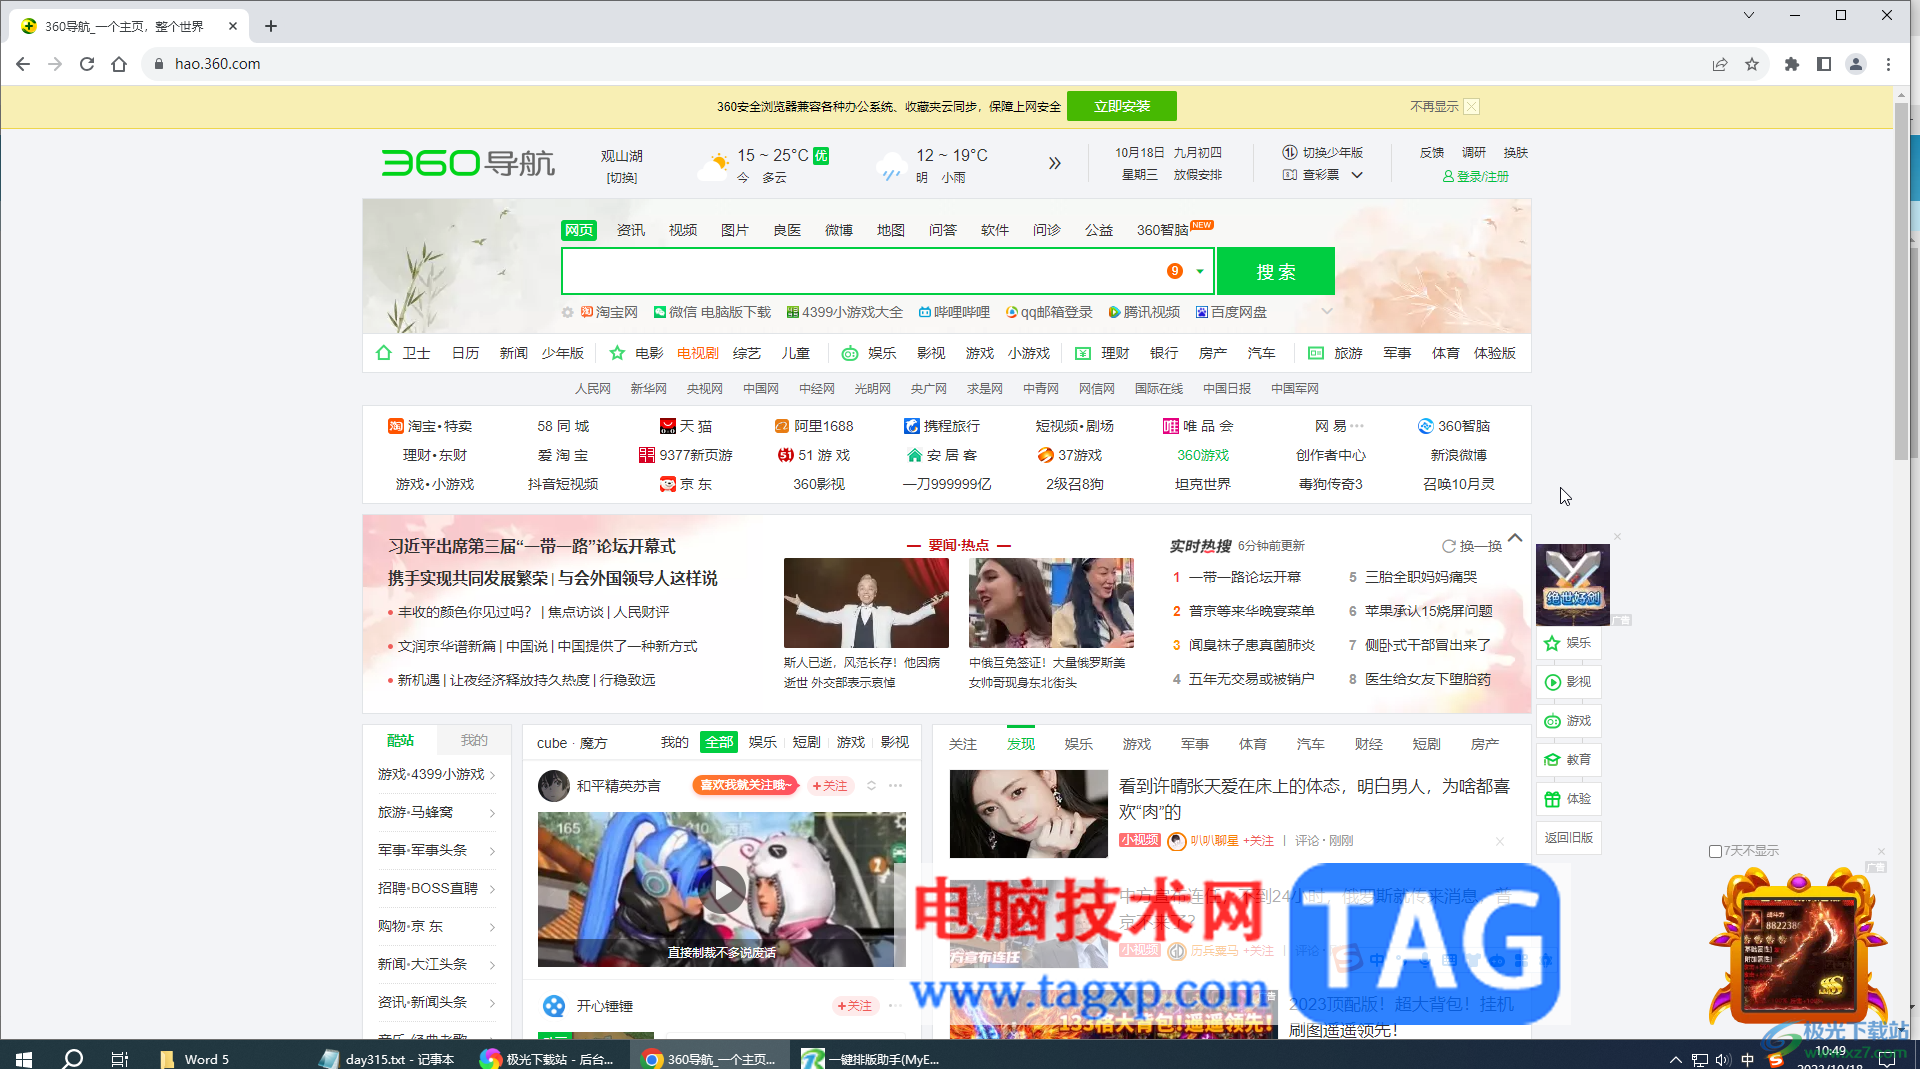This screenshot has width=1920, height=1069.
Task: Open sidebar 娱乐 shortcut
Action: (1568, 644)
